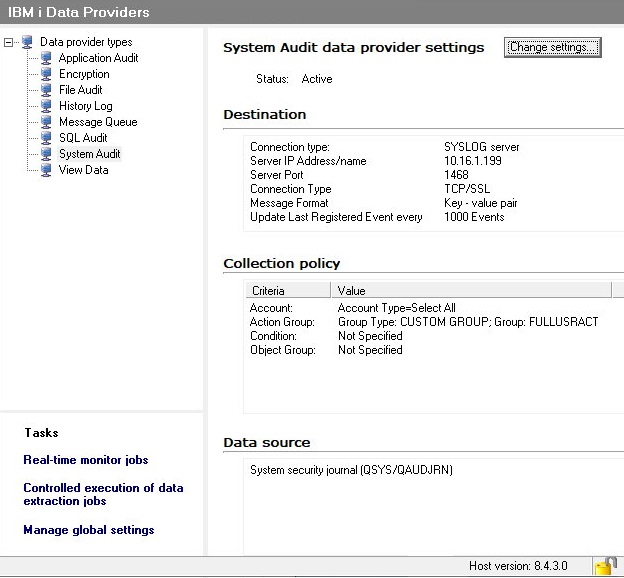Select the Condition: criteria row
This screenshot has width=624, height=578.
pos(273,336)
